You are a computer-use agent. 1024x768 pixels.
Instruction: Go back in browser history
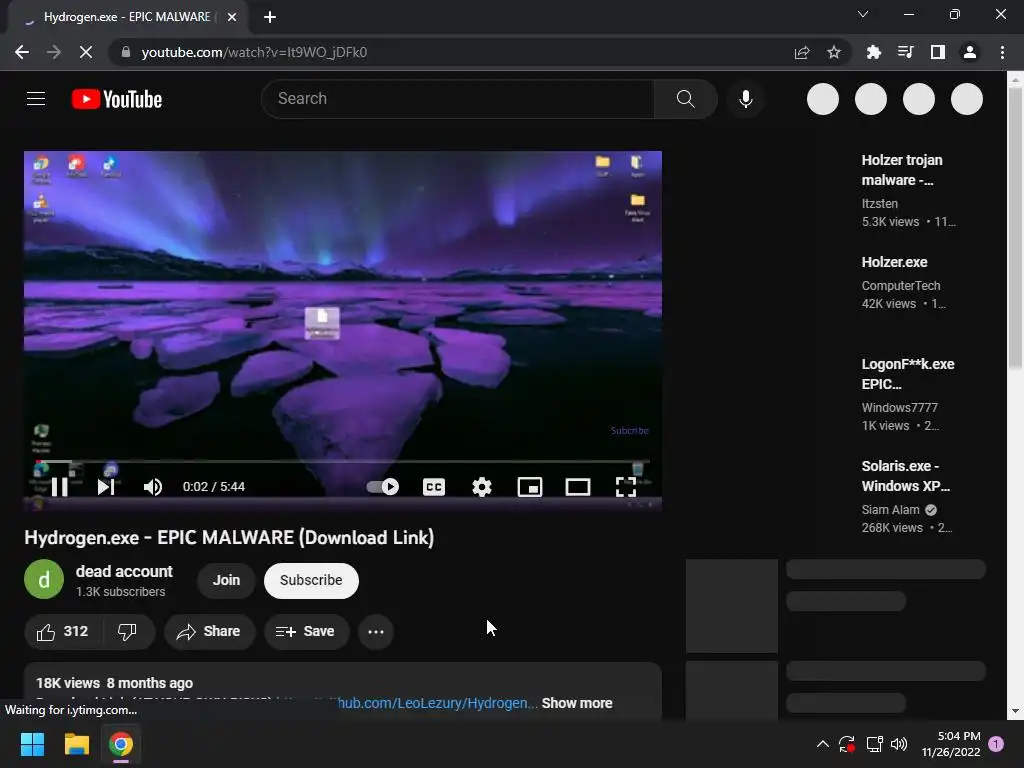click(22, 52)
